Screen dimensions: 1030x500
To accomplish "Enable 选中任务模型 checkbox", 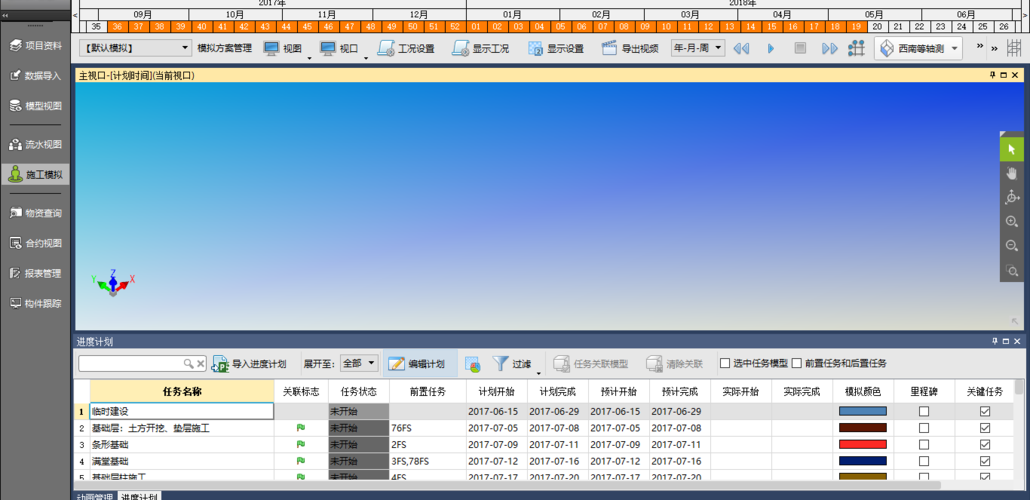I will click(x=725, y=364).
